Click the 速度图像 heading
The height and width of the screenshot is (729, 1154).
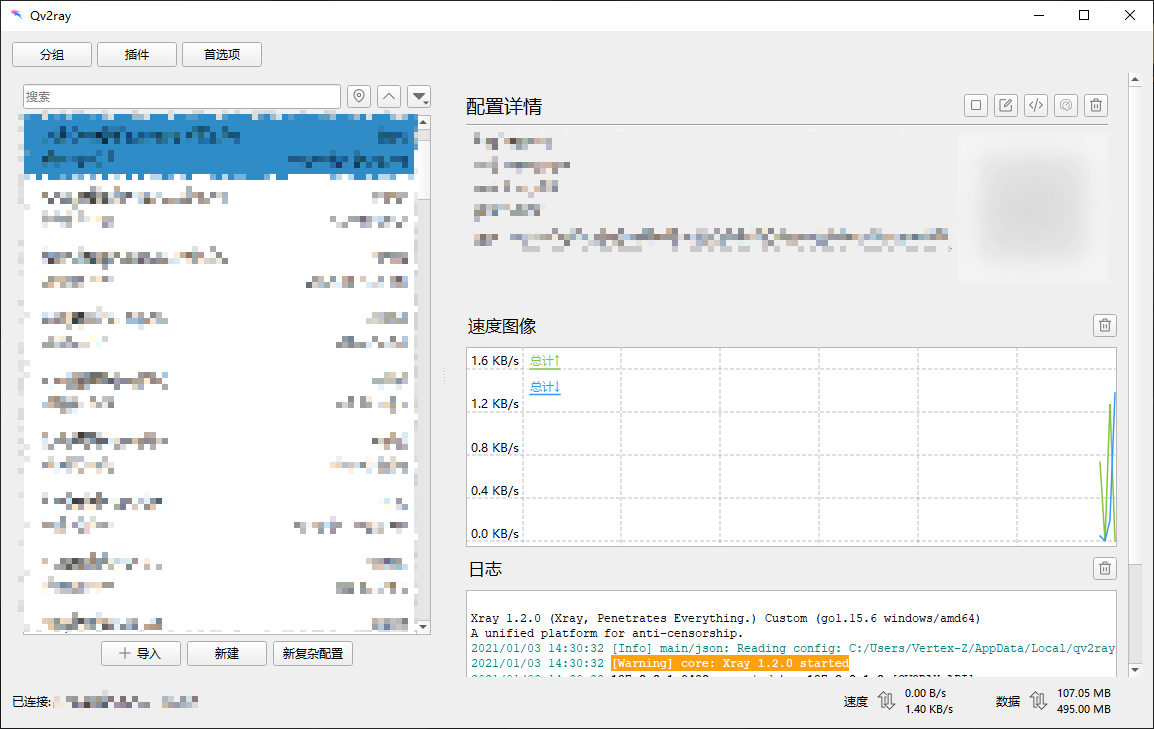click(502, 326)
